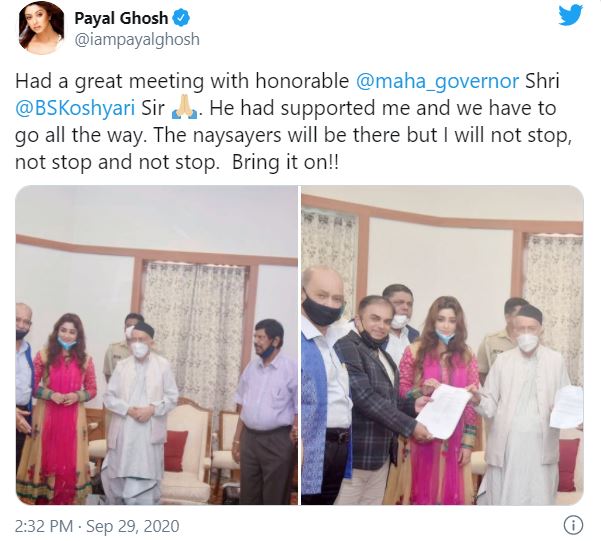Screen dimensions: 601x541
Task: Select the 2:32 PM time text
Action: point(44,526)
